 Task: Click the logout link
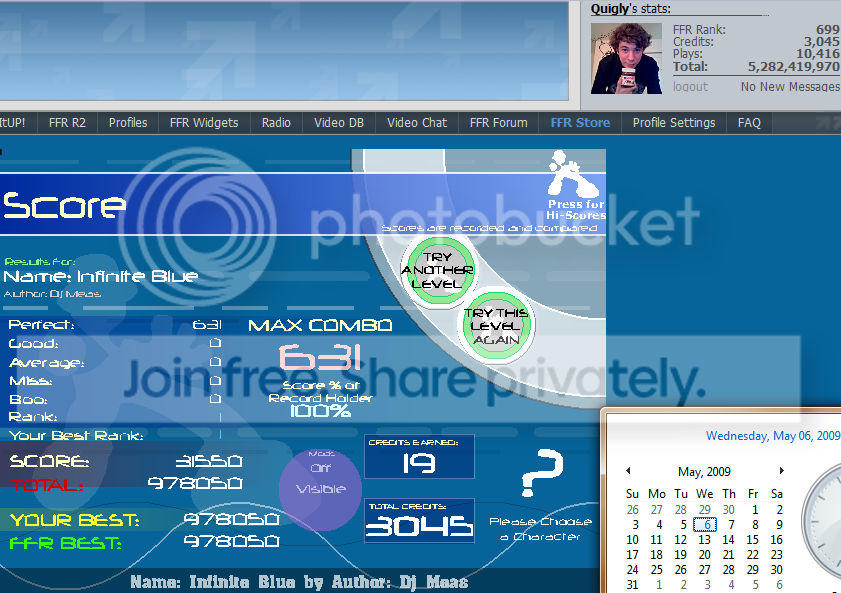tap(690, 87)
